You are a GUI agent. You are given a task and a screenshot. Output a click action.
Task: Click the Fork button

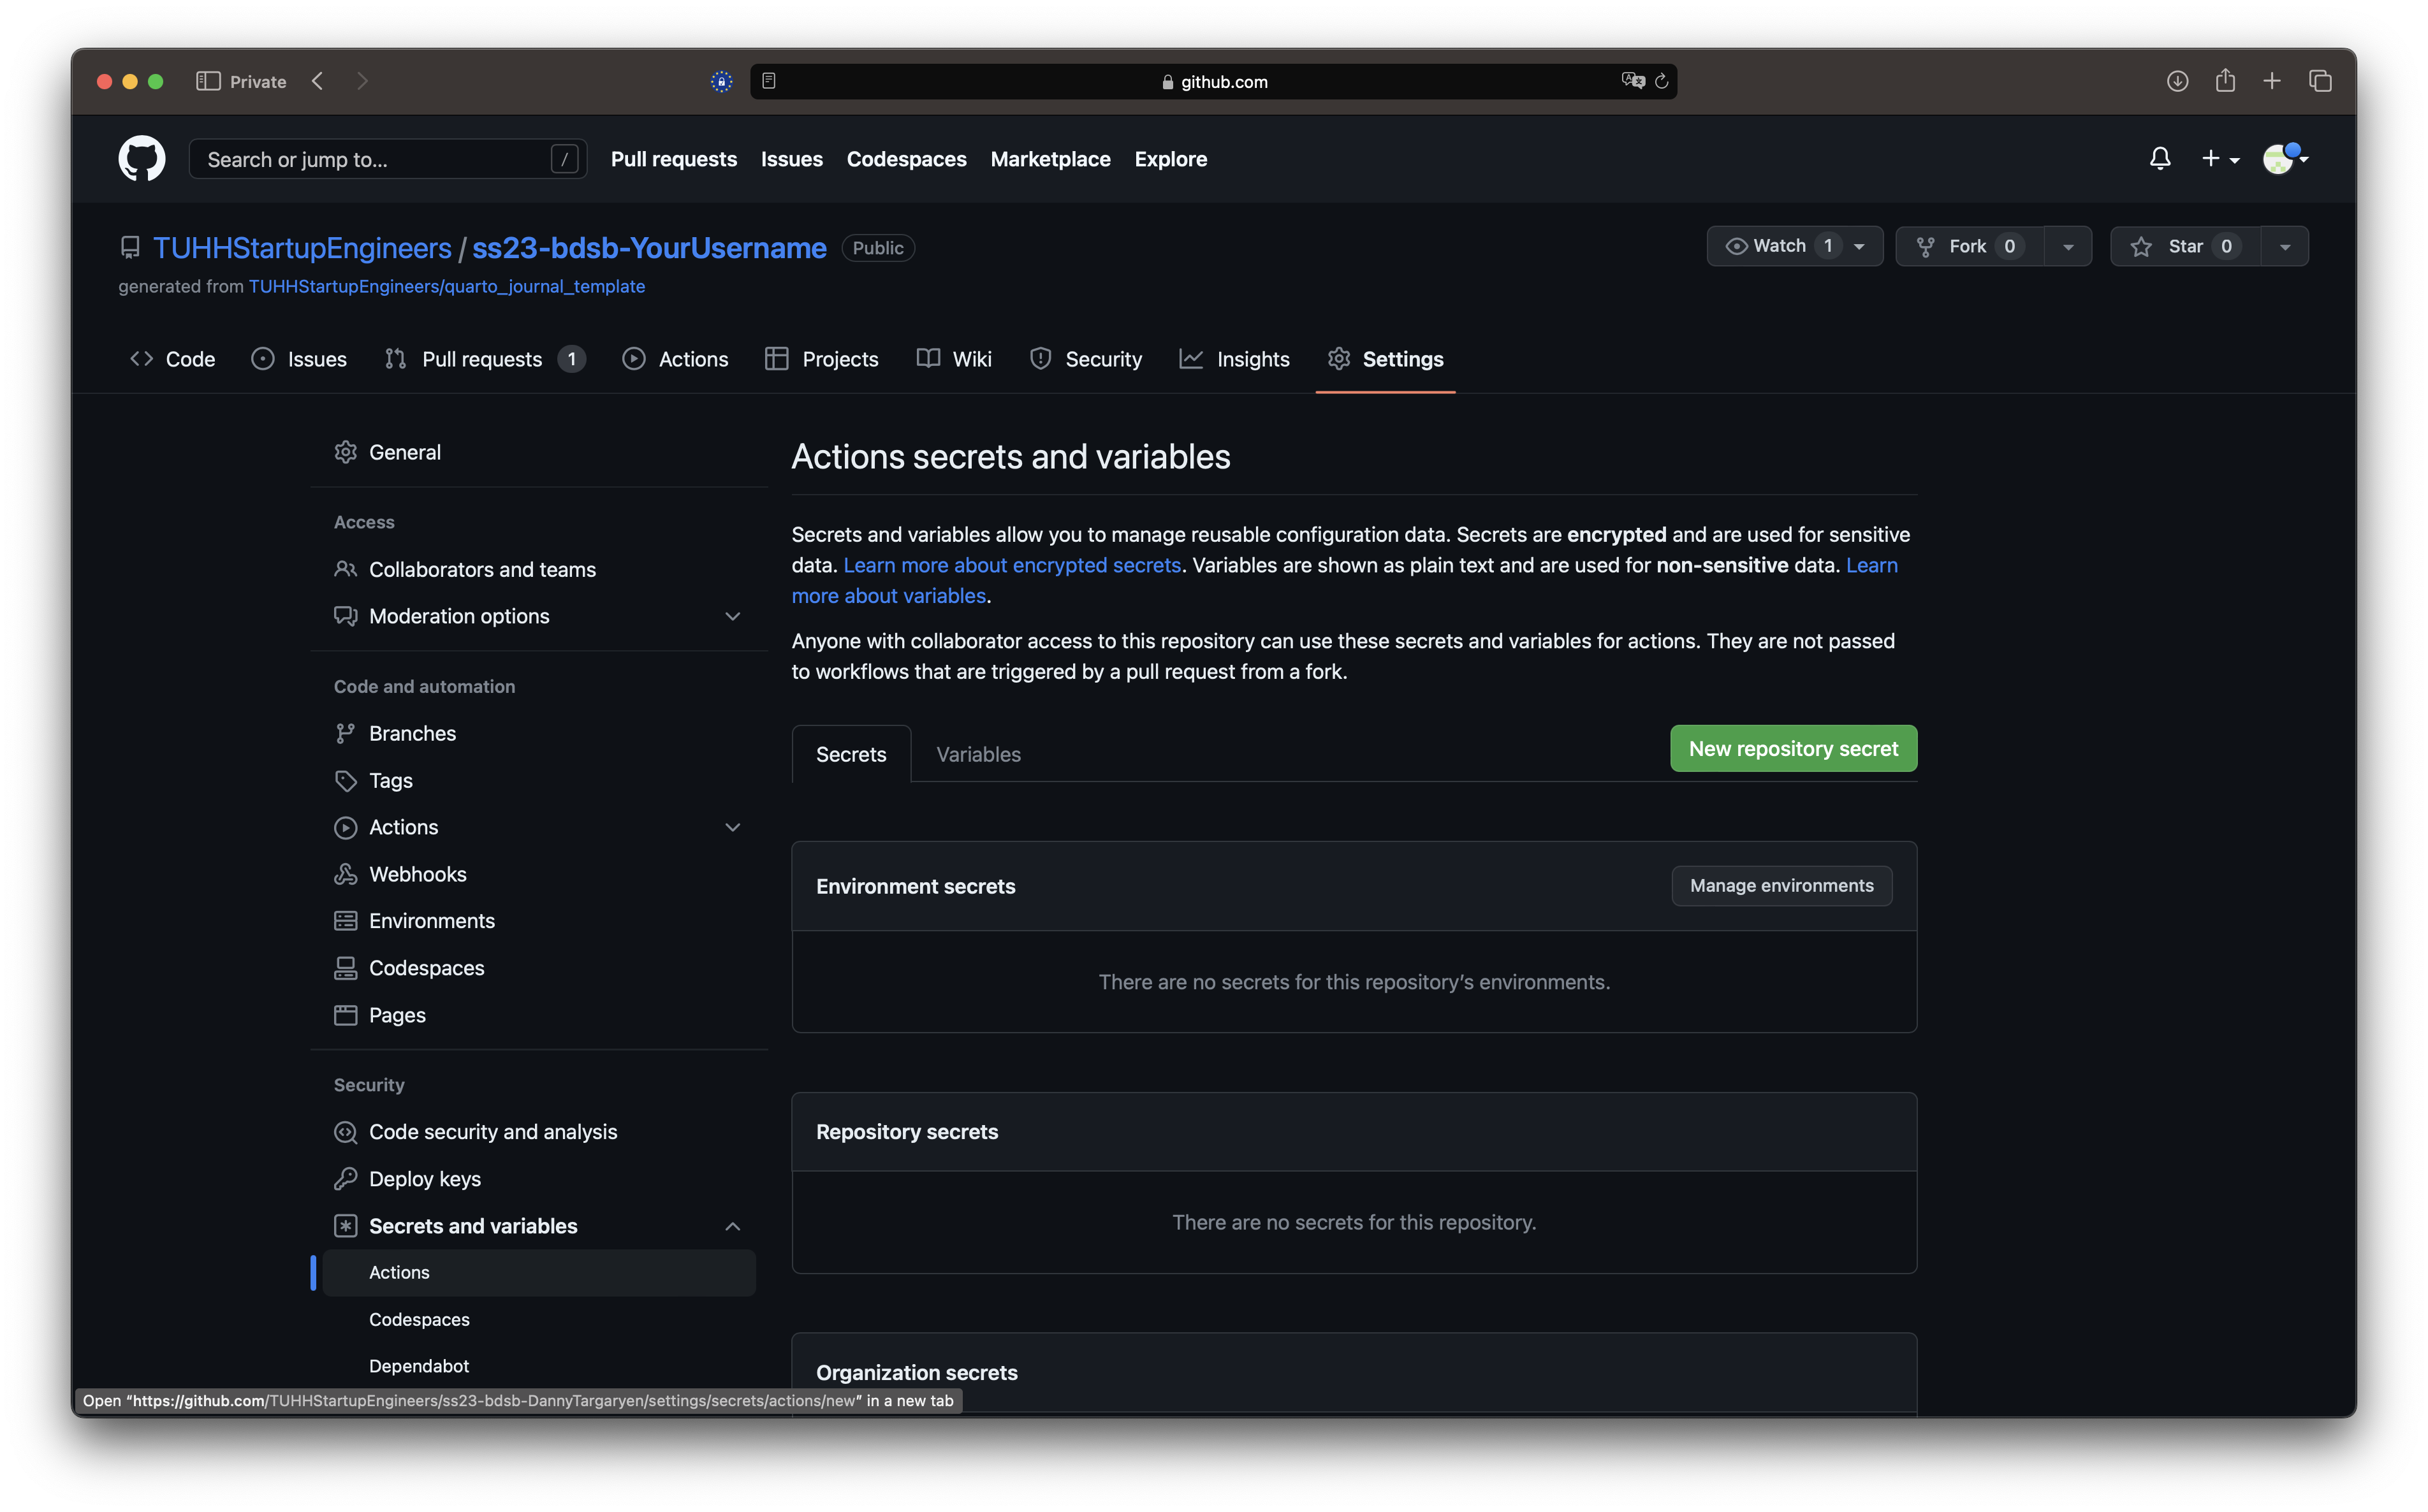[x=1969, y=246]
